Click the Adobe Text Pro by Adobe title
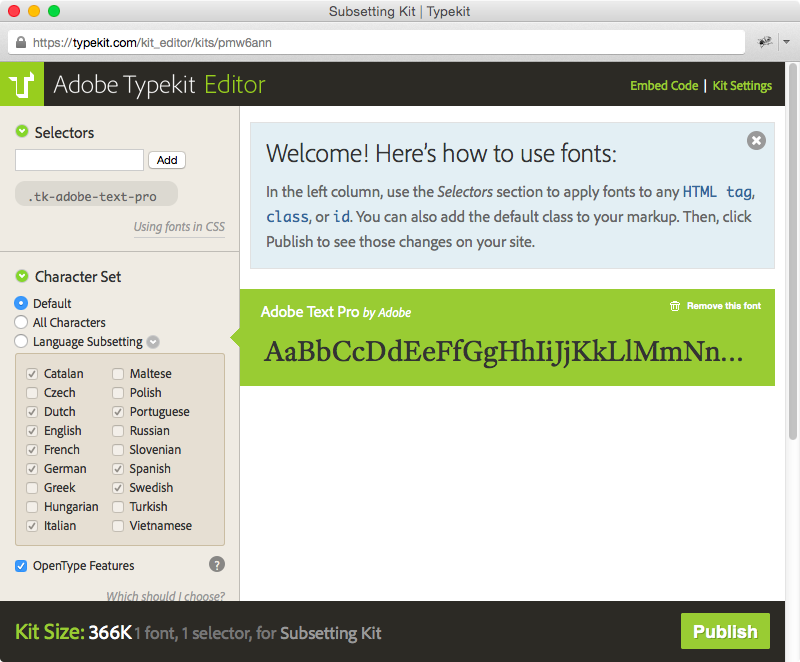 click(336, 312)
